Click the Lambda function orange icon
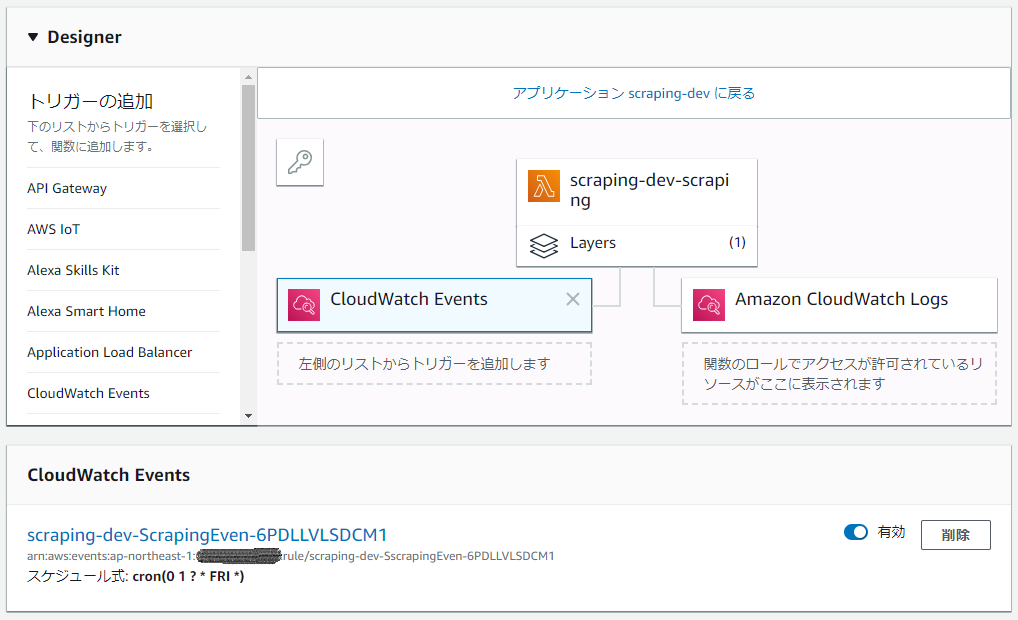The height and width of the screenshot is (620, 1018). pos(543,186)
